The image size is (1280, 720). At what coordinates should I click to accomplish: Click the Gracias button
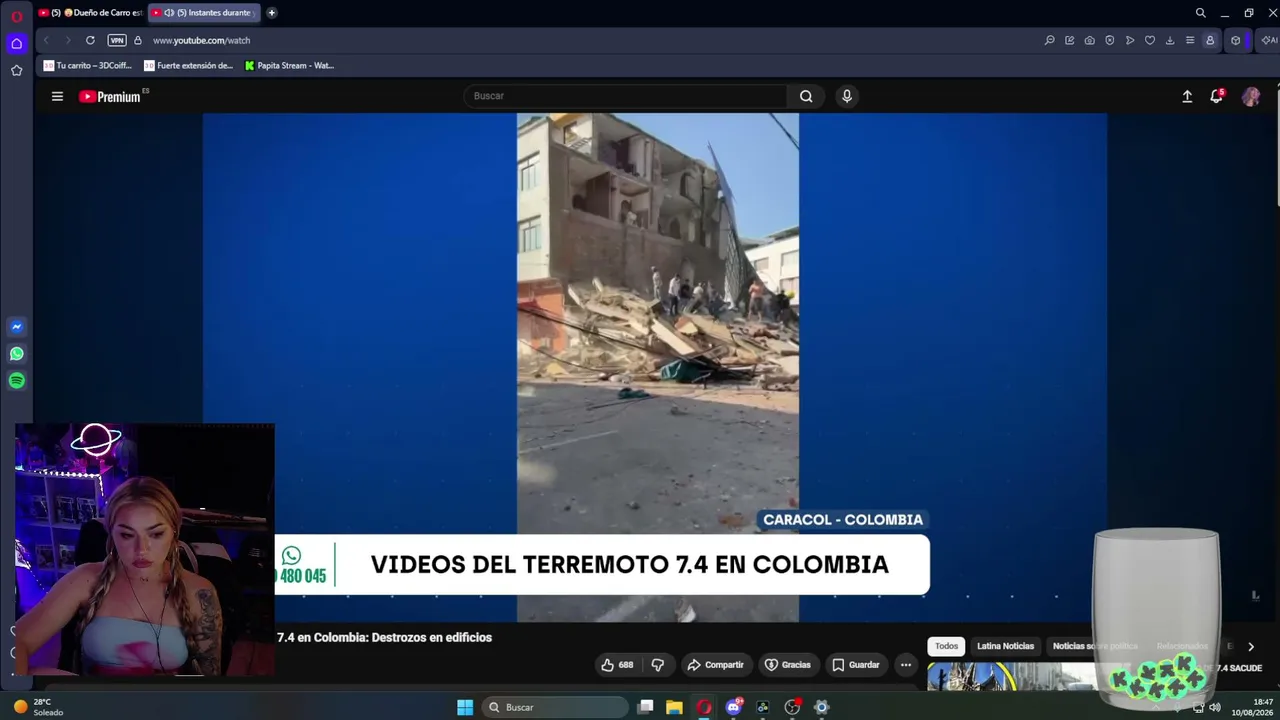(788, 665)
